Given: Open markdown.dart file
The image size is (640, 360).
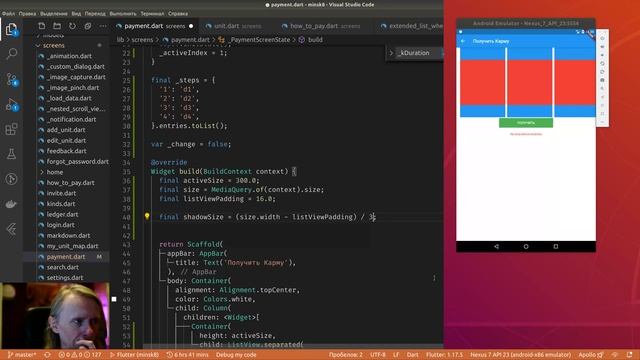Looking at the screenshot, I should click(68, 236).
